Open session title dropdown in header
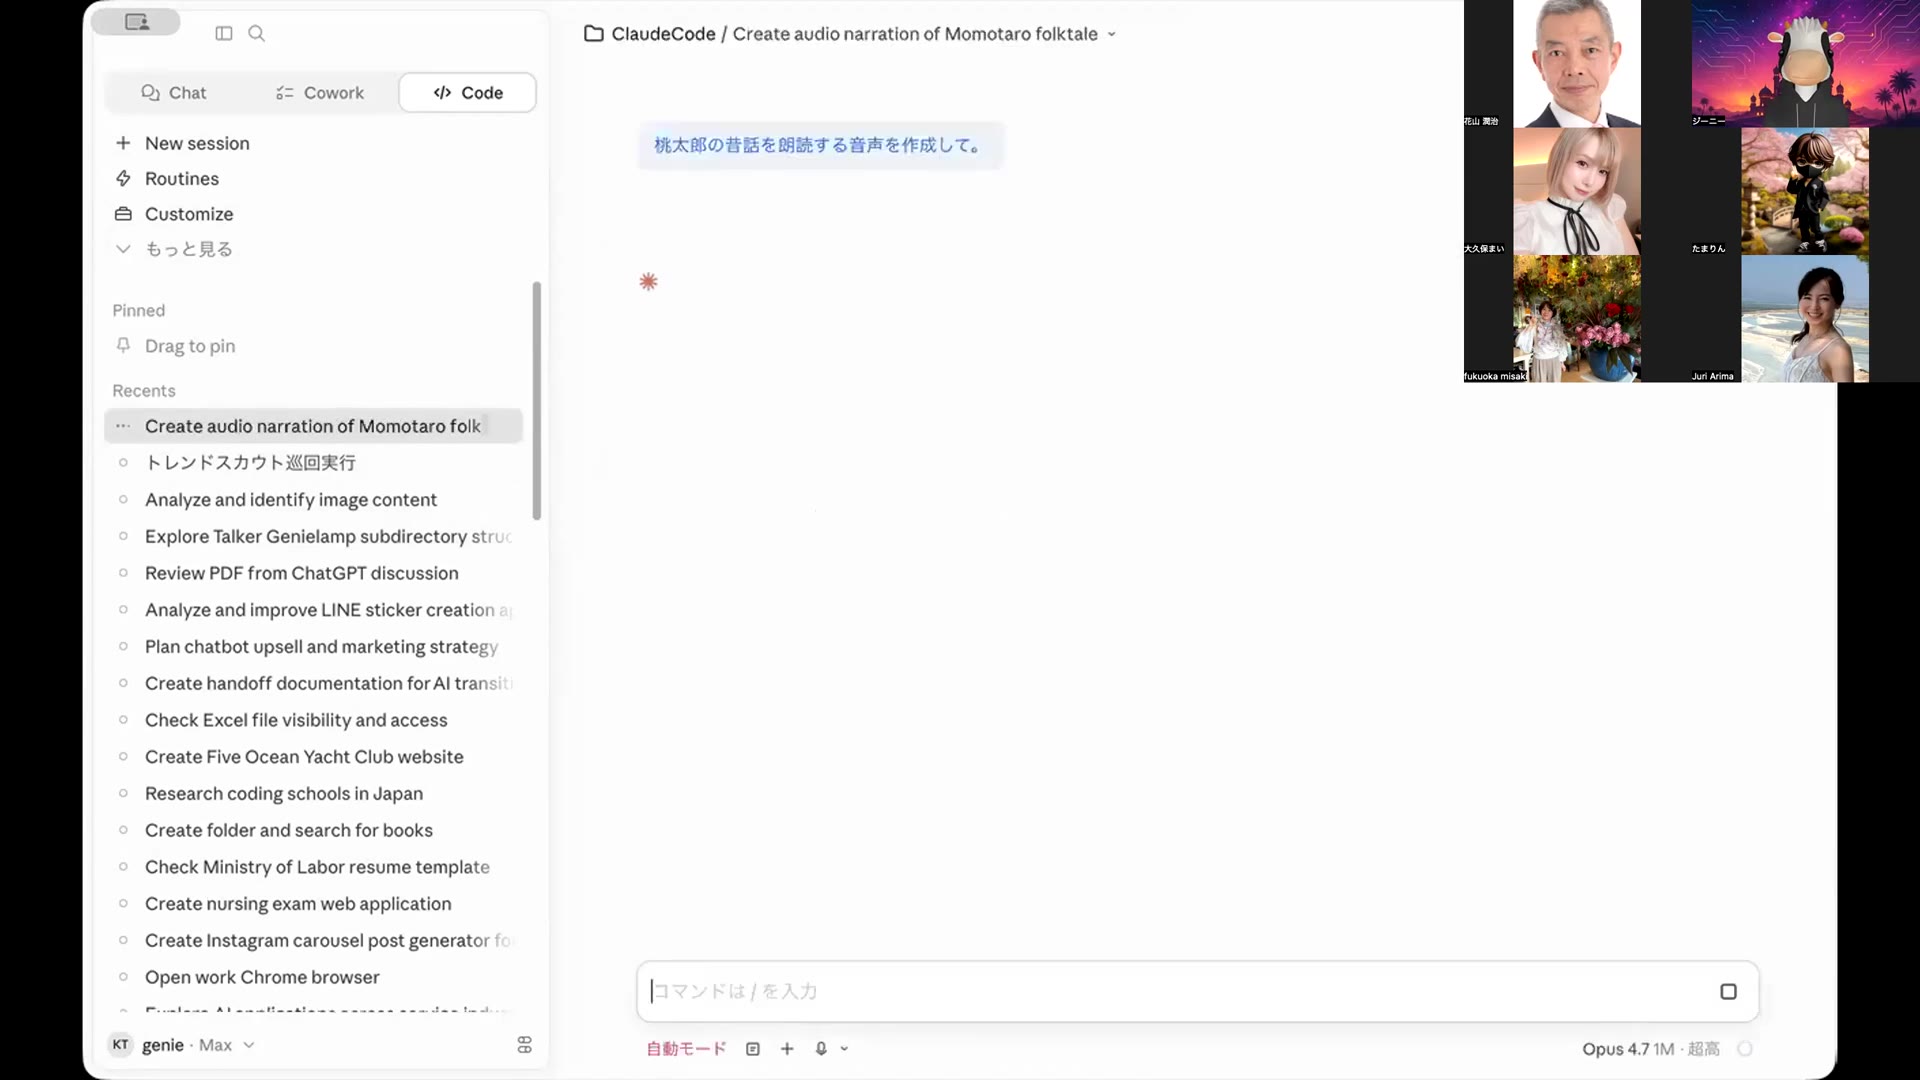This screenshot has height=1080, width=1920. (x=1111, y=34)
